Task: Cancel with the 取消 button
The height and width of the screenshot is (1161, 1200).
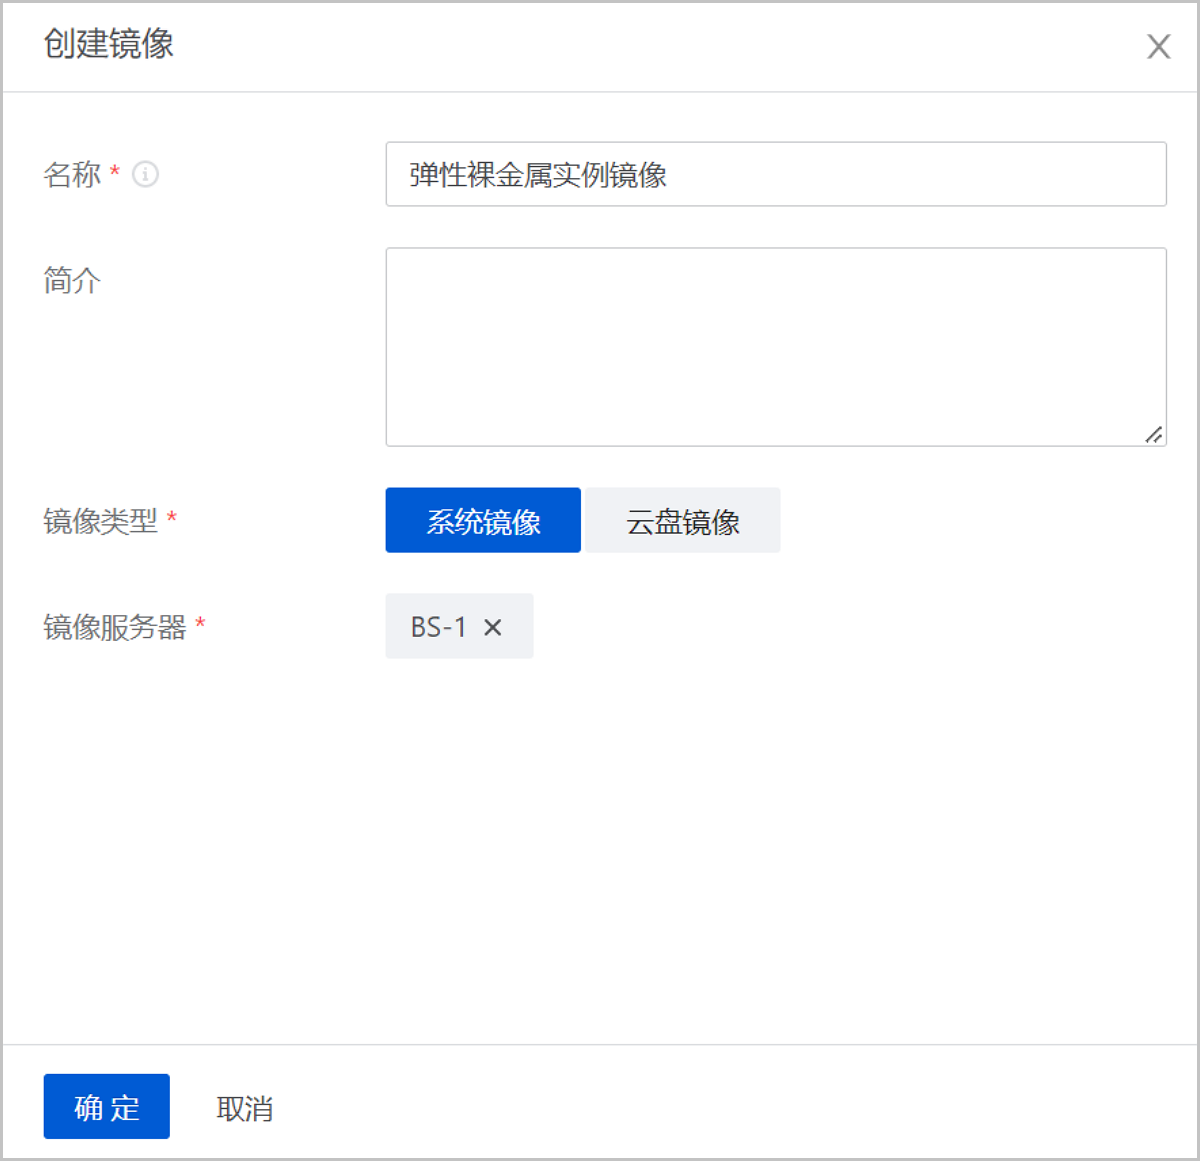Action: click(x=244, y=1108)
